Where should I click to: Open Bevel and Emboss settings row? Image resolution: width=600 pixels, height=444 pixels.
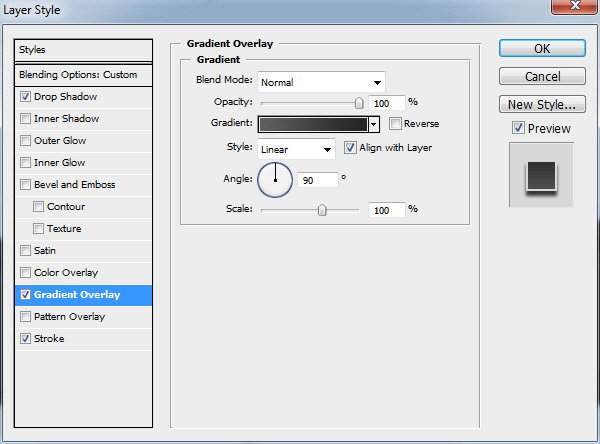83,185
